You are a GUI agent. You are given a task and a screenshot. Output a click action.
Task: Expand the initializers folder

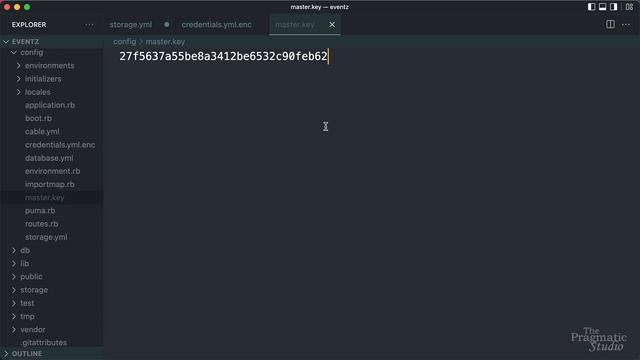click(x=43, y=79)
